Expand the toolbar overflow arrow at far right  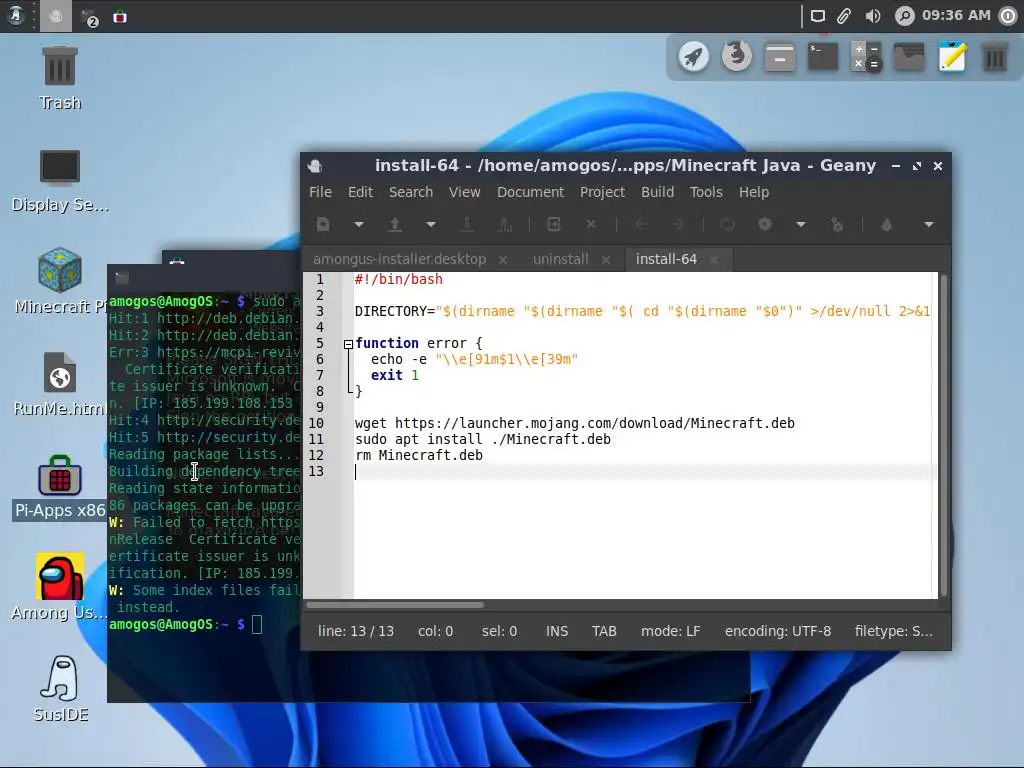click(x=929, y=225)
